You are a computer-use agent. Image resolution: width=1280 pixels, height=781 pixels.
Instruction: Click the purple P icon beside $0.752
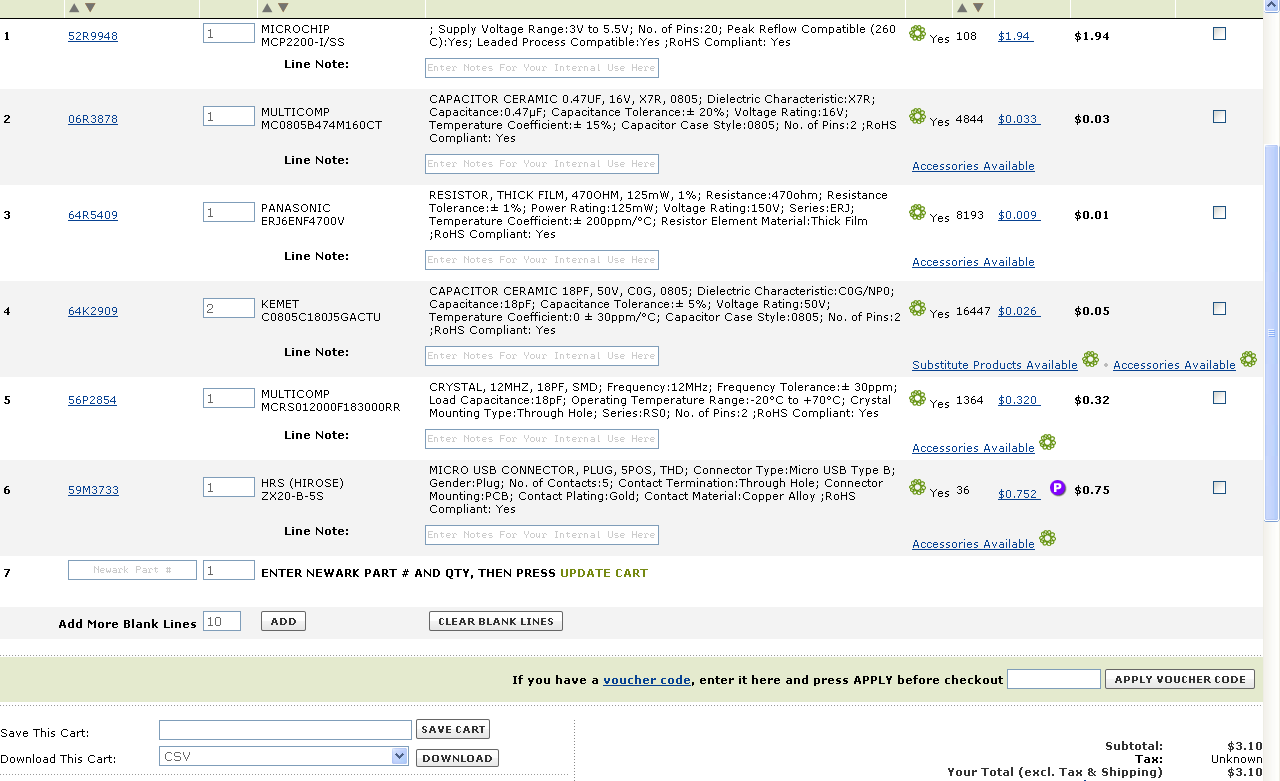click(x=1058, y=489)
